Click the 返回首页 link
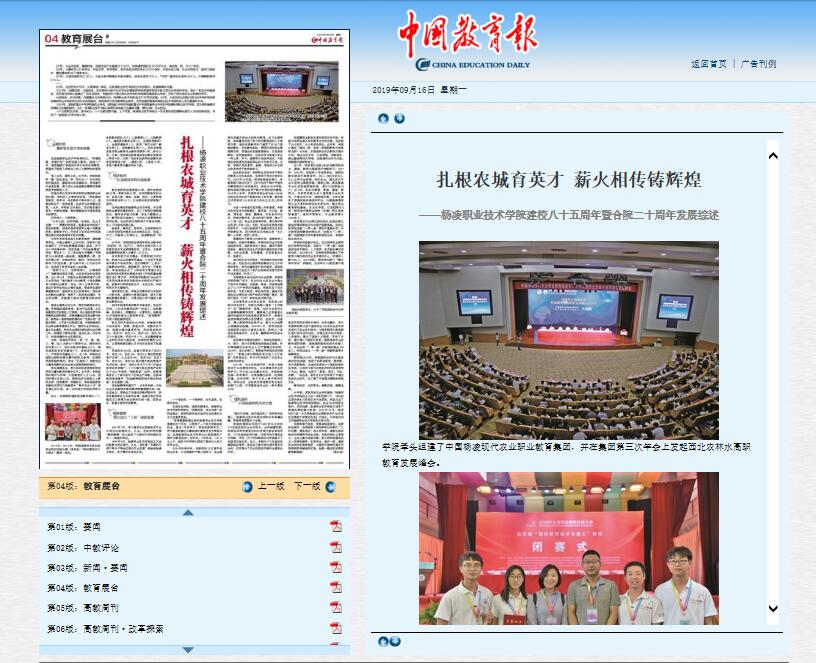 click(x=708, y=64)
